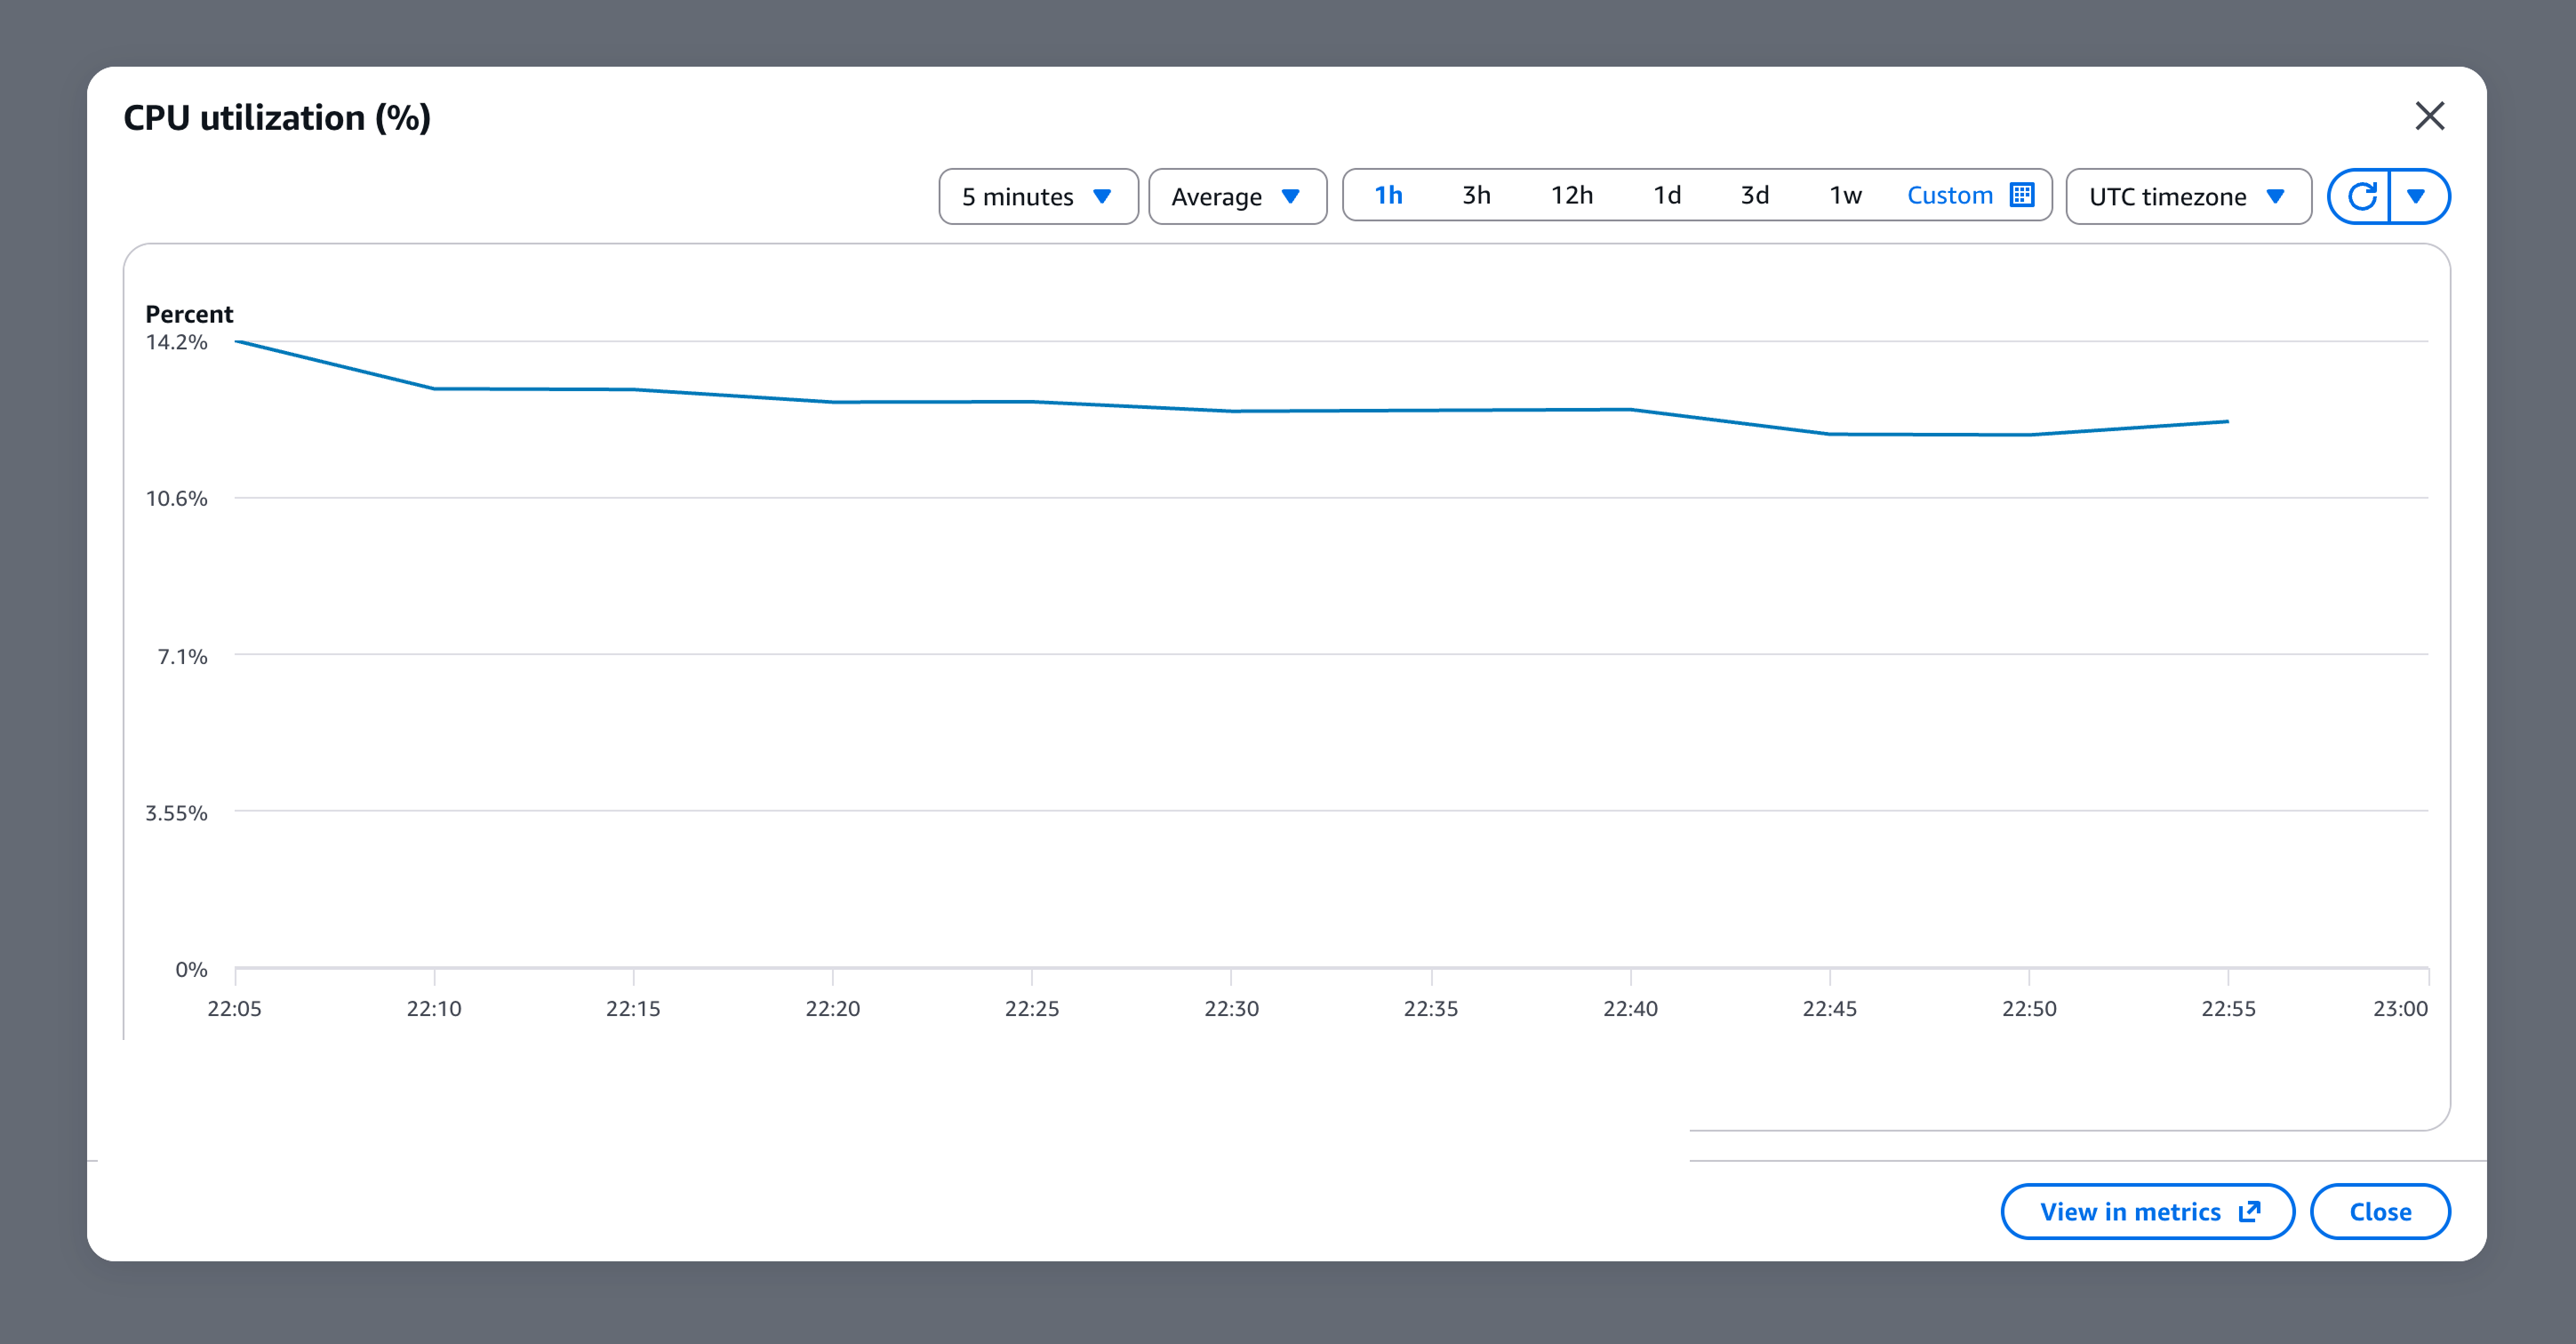The image size is (2576, 1344).
Task: Click the 10.6% y-axis label
Action: point(176,498)
